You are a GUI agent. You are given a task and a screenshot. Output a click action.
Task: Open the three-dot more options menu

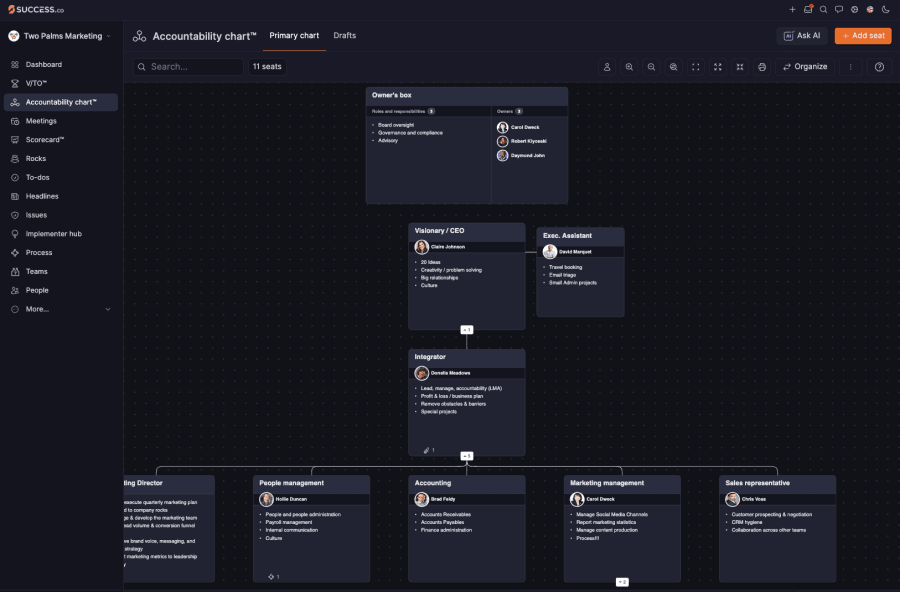click(850, 67)
